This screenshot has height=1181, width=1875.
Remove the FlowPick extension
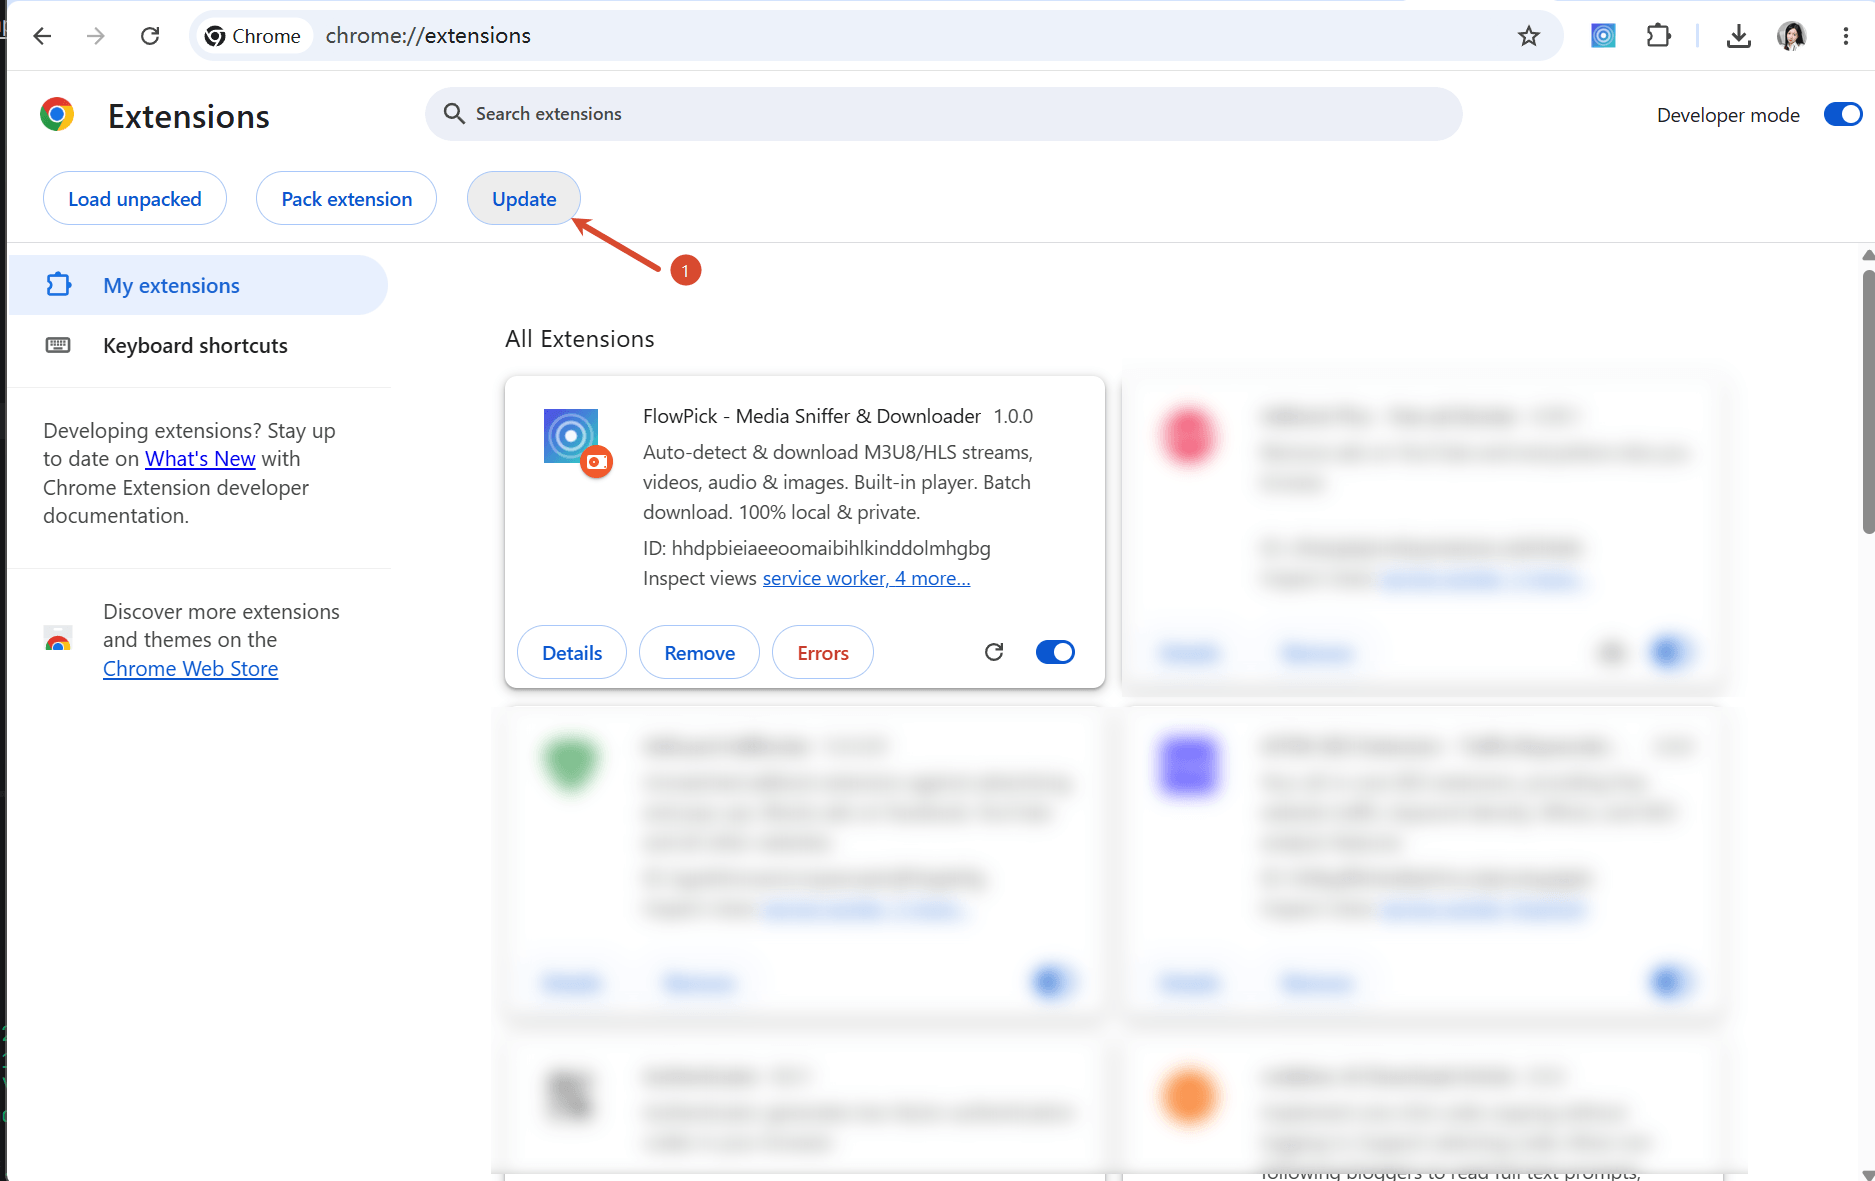point(700,652)
